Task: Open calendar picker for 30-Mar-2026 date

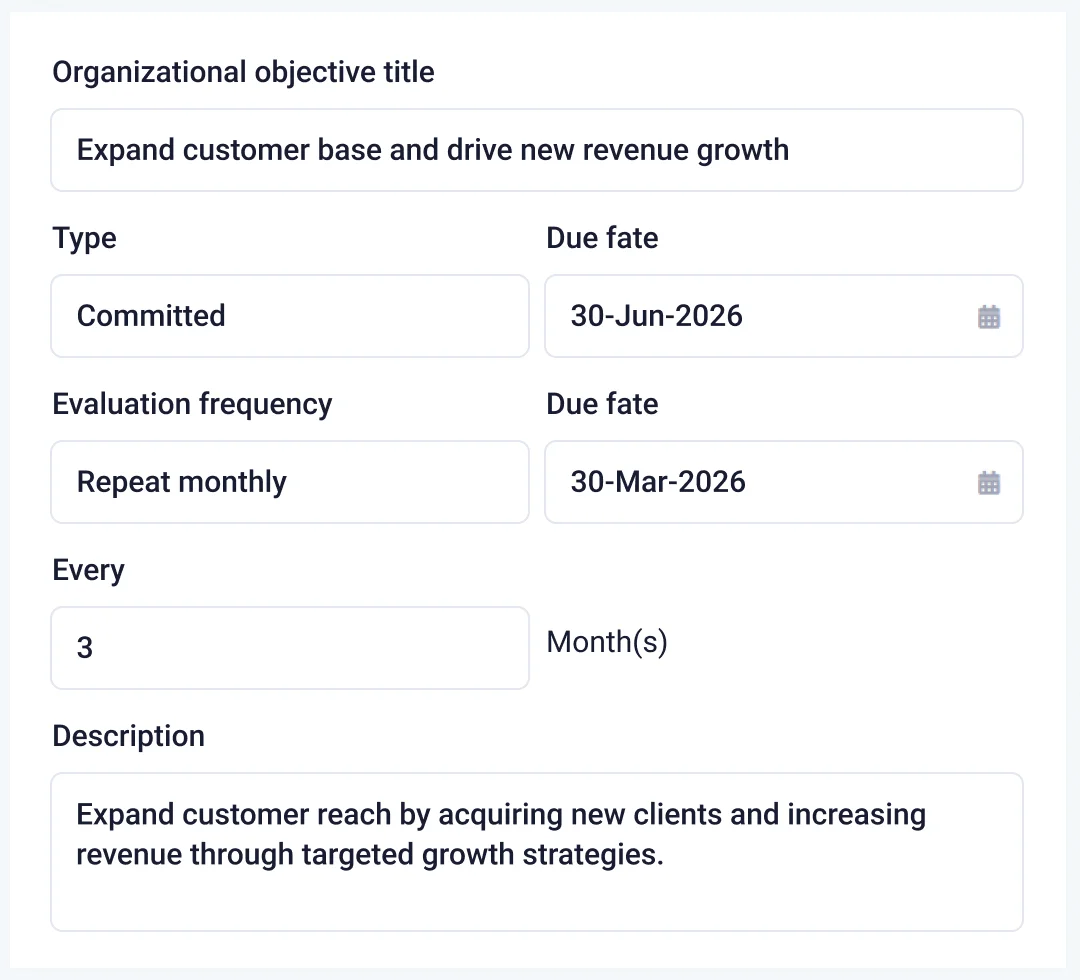Action: click(x=988, y=483)
